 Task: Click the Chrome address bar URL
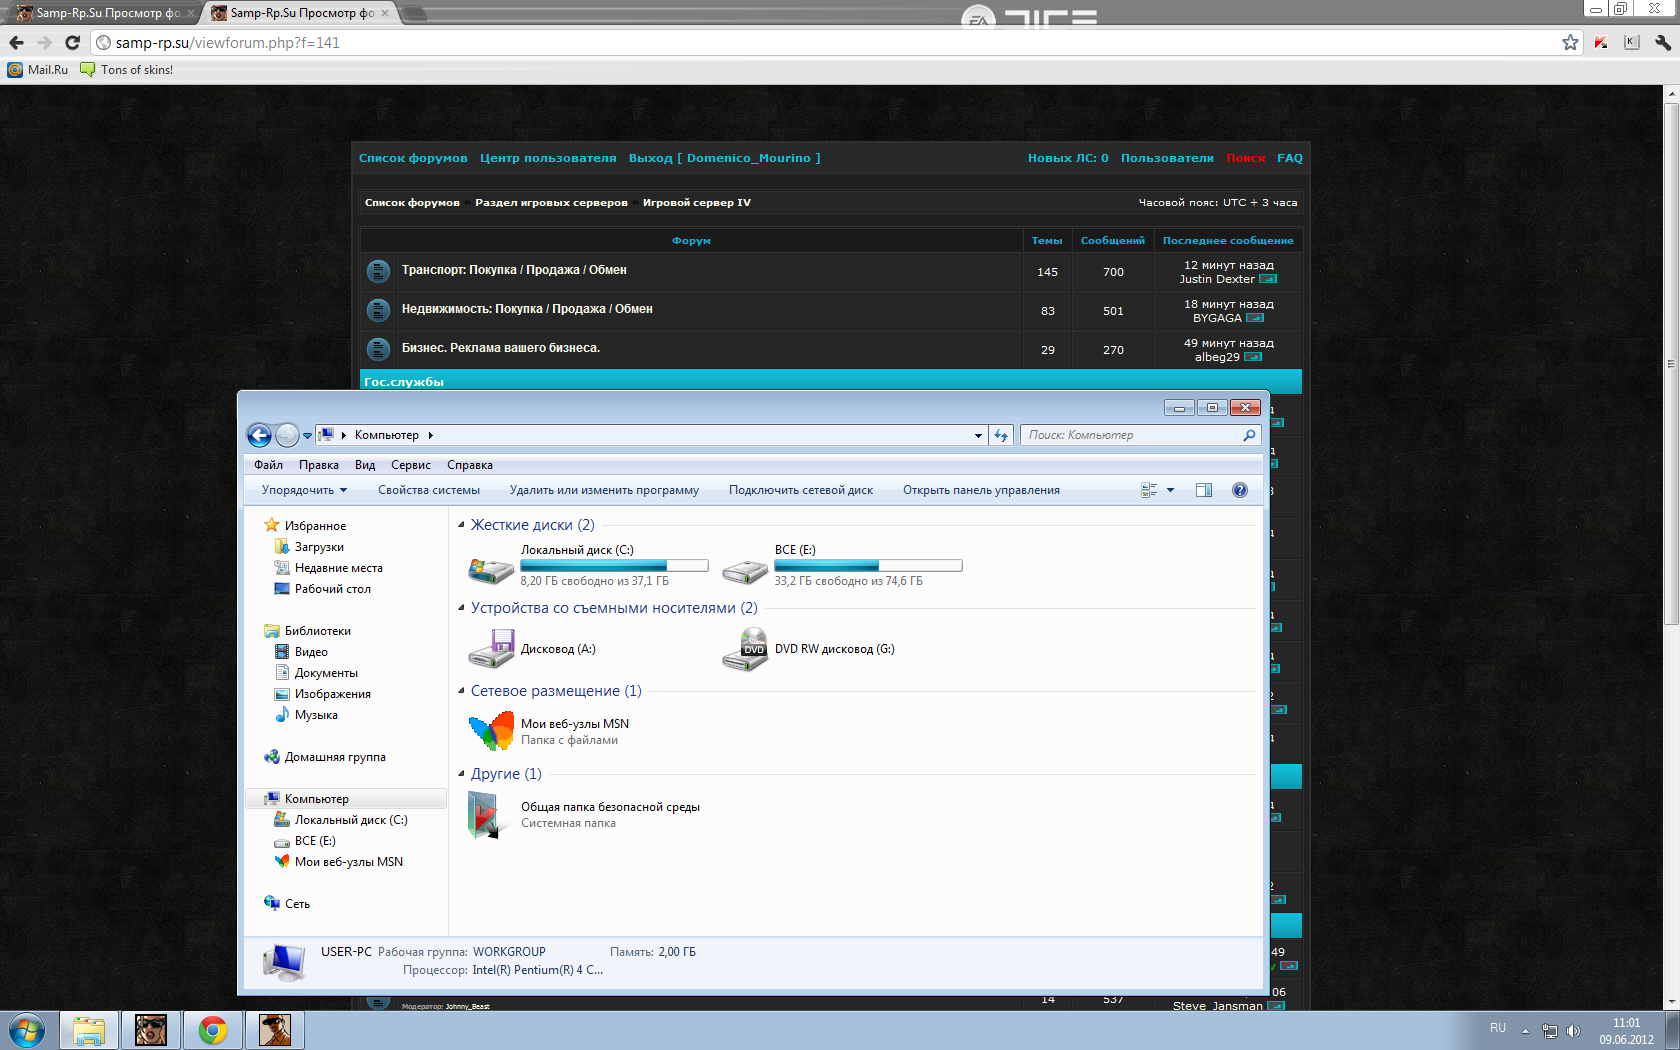[x=228, y=42]
